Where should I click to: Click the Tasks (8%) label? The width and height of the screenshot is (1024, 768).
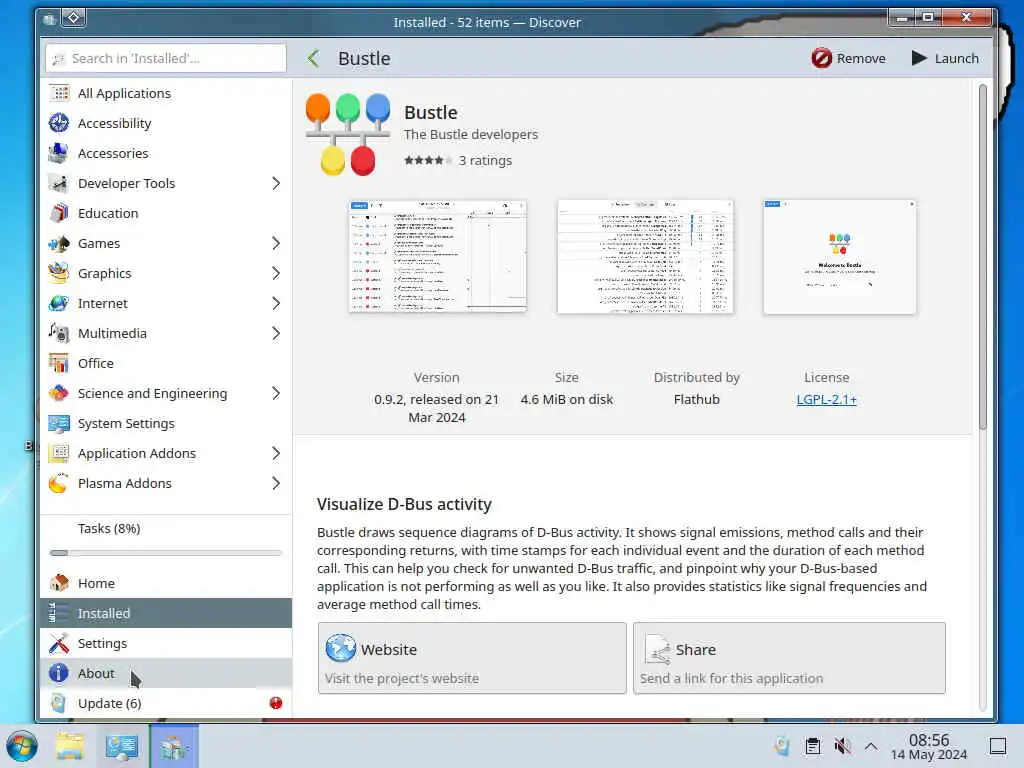pos(109,528)
